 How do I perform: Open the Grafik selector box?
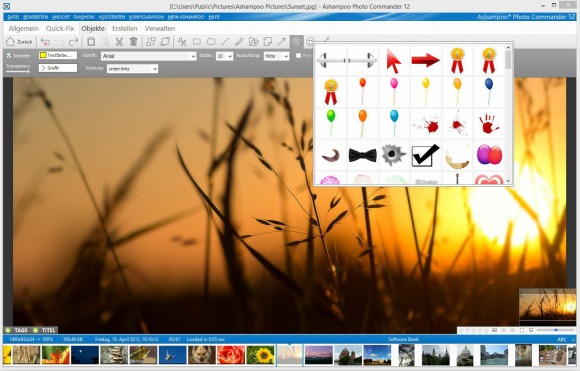pos(58,68)
